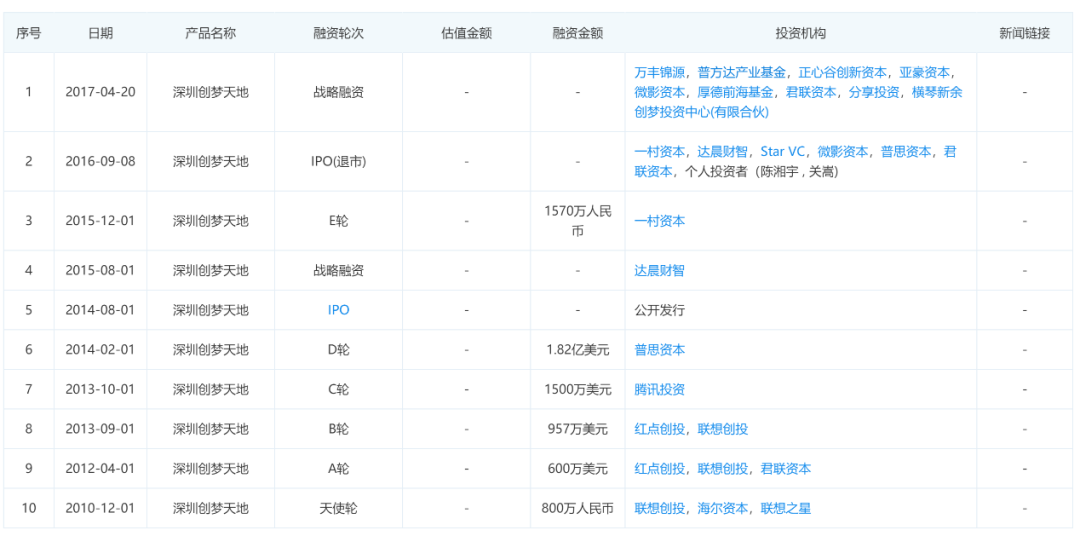Click the B轮 round cell
1080x536 pixels.
coord(338,429)
